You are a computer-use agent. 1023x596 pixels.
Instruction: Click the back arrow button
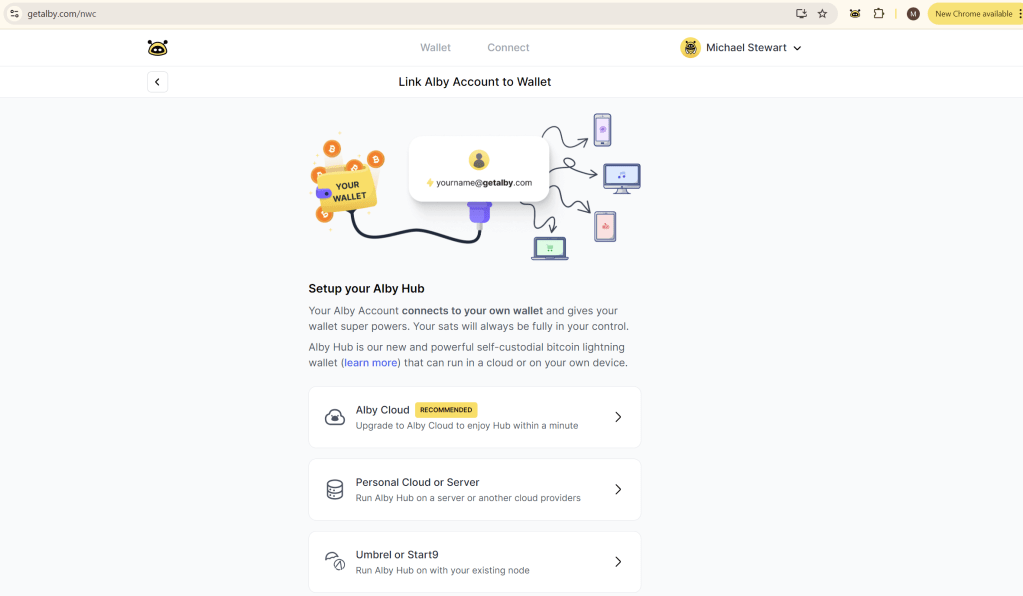click(157, 82)
